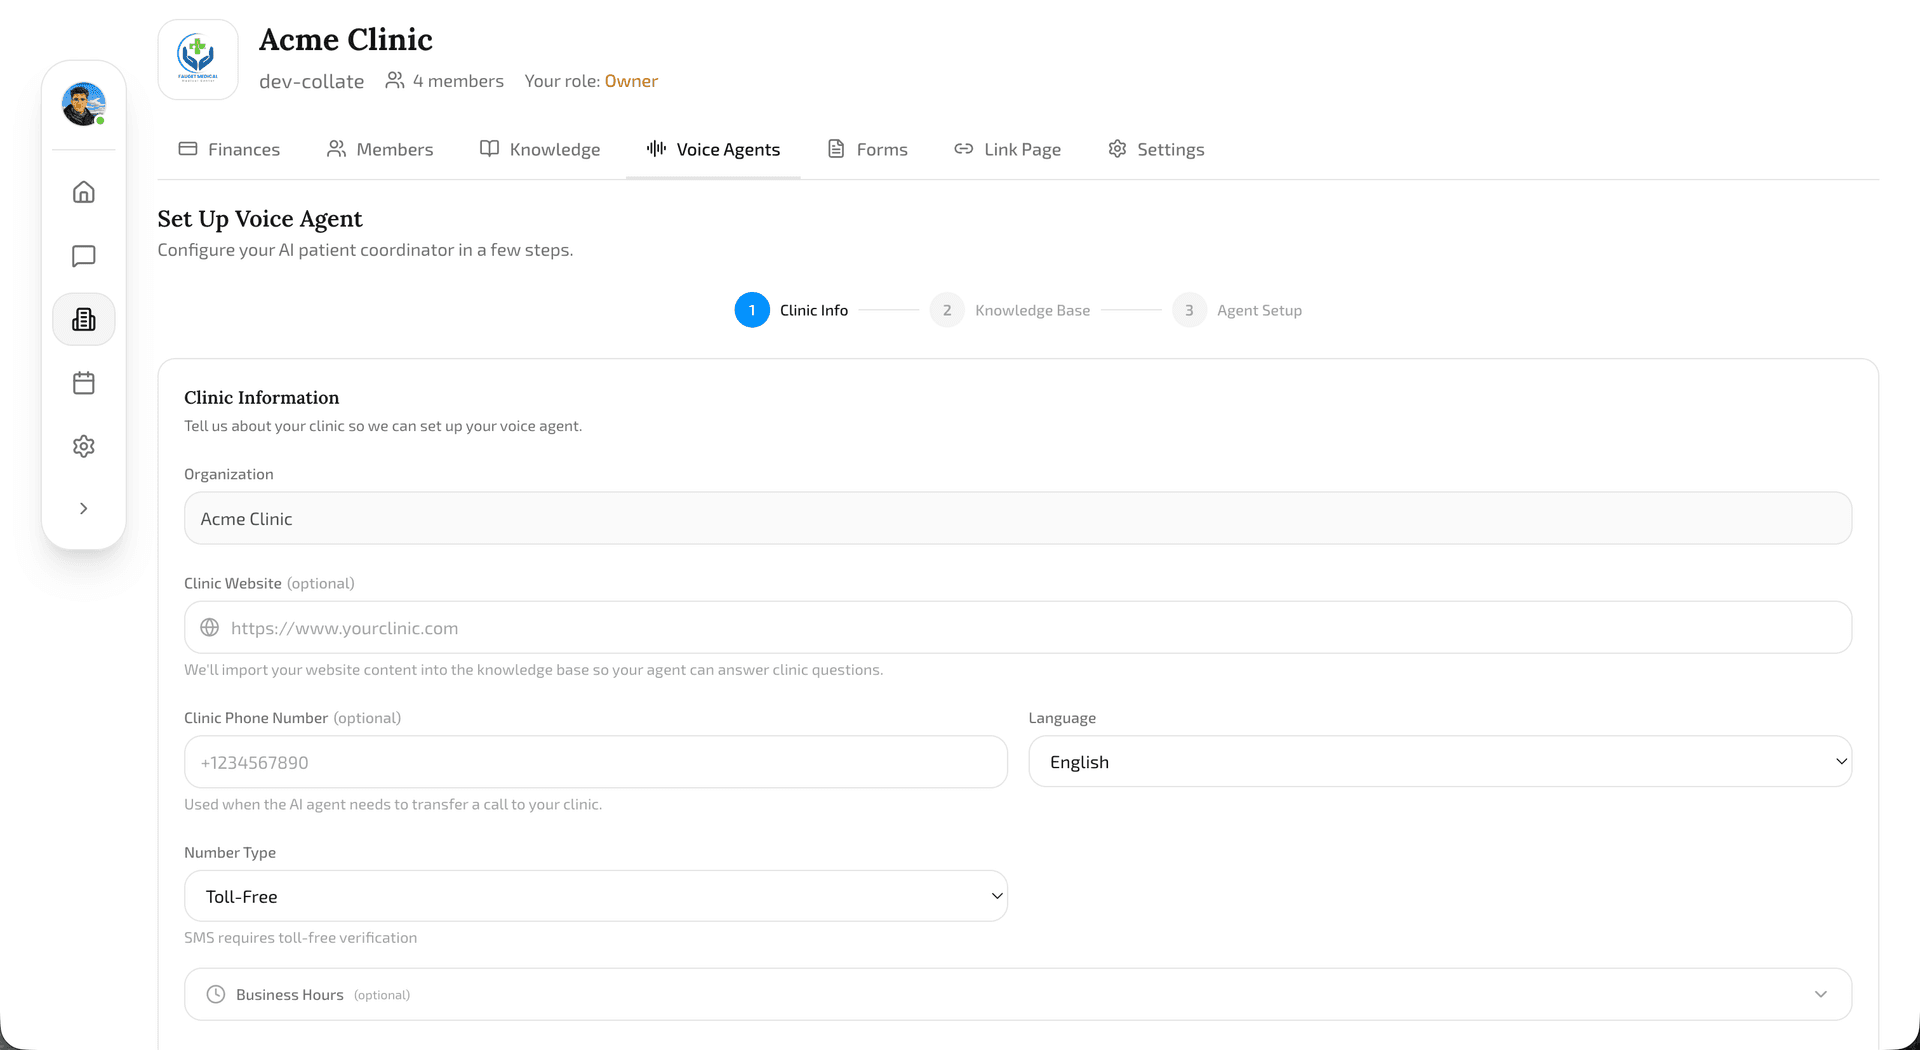This screenshot has height=1050, width=1920.
Task: Click the 4 members link
Action: coord(444,81)
